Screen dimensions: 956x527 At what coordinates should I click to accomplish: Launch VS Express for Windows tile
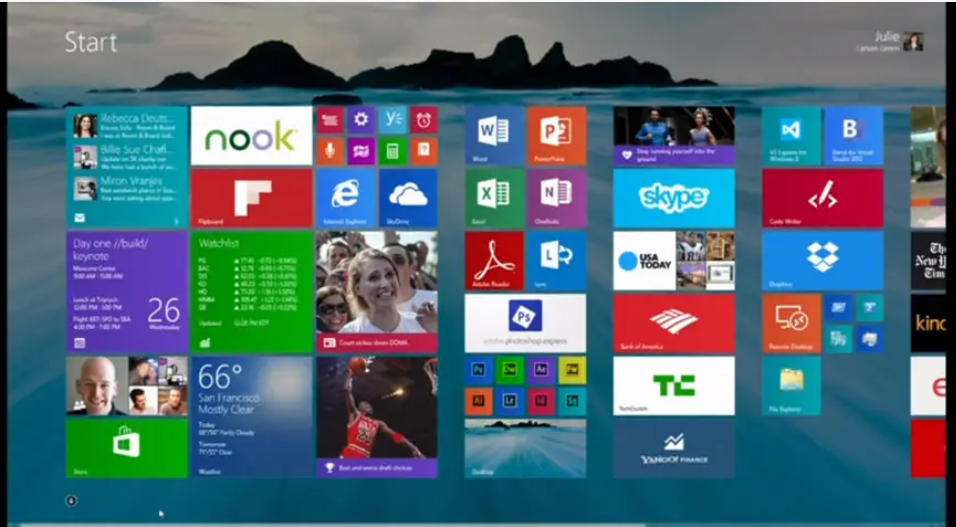791,135
